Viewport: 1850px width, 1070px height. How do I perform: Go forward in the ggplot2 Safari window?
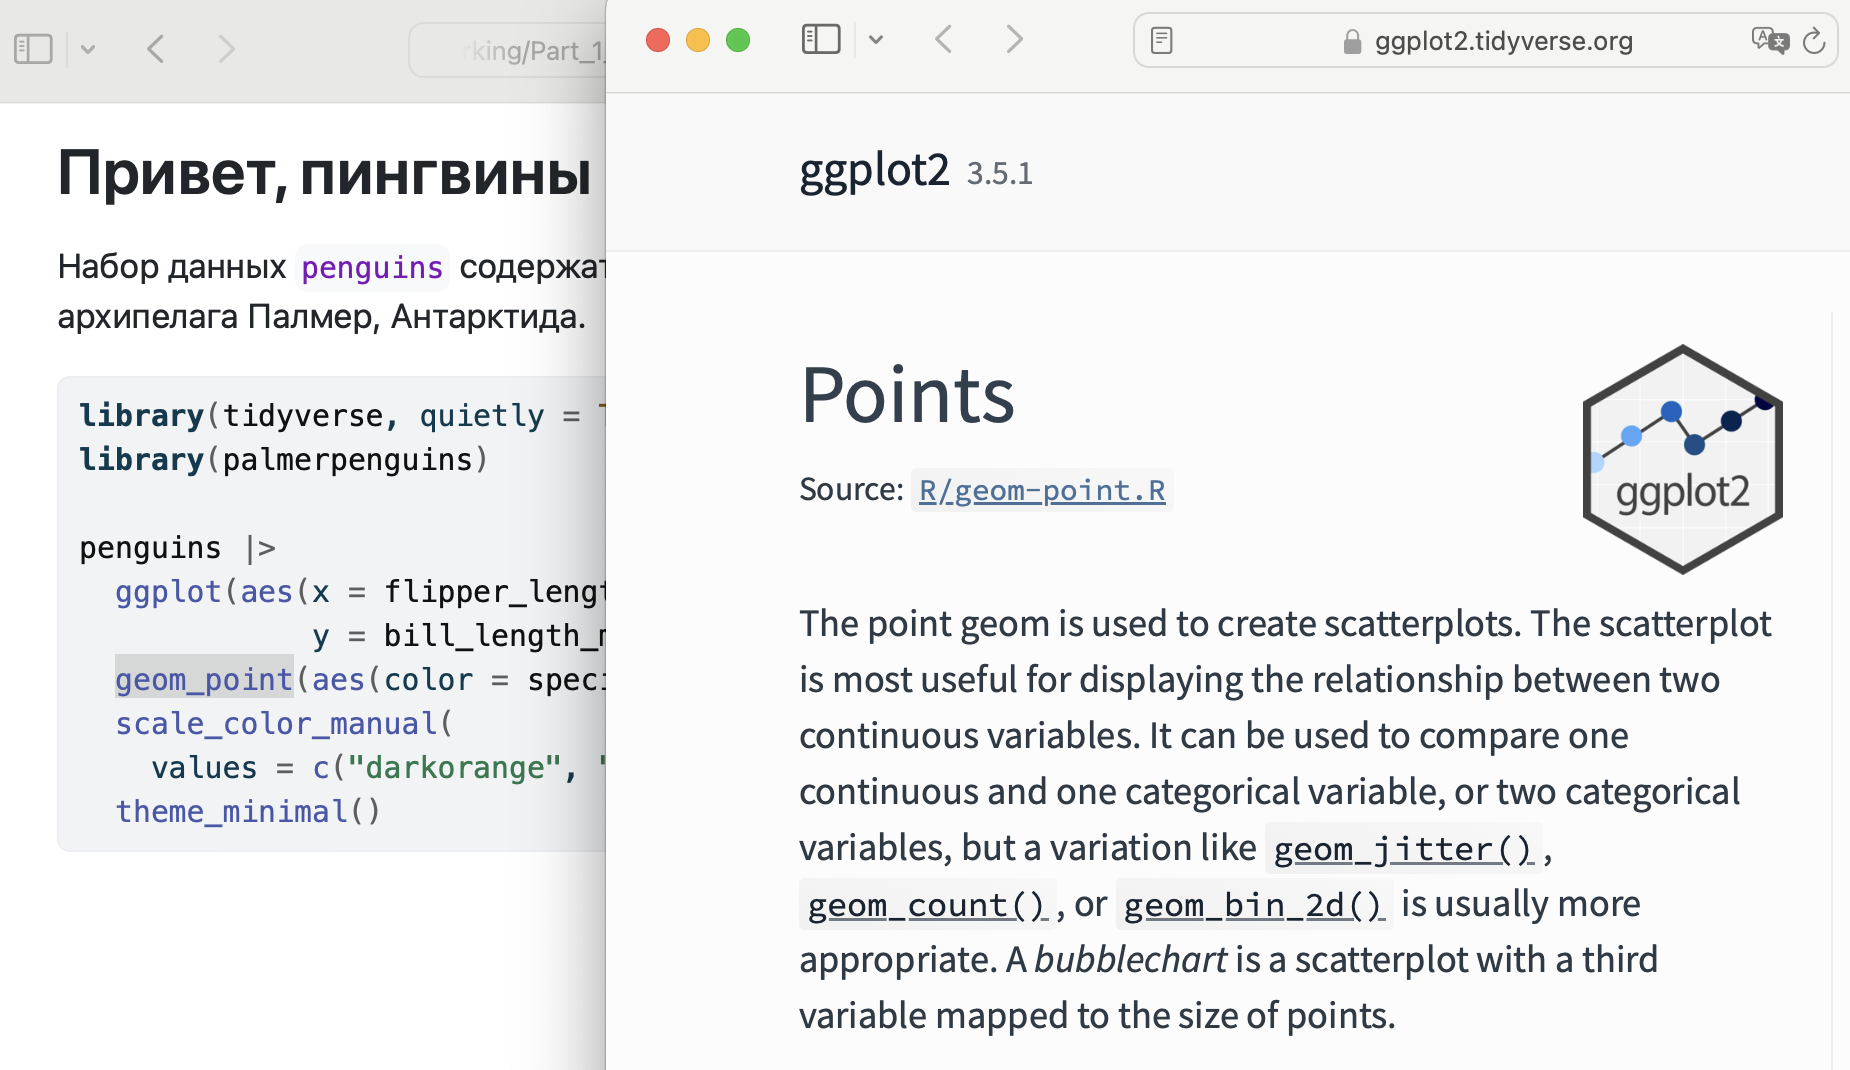point(1014,40)
